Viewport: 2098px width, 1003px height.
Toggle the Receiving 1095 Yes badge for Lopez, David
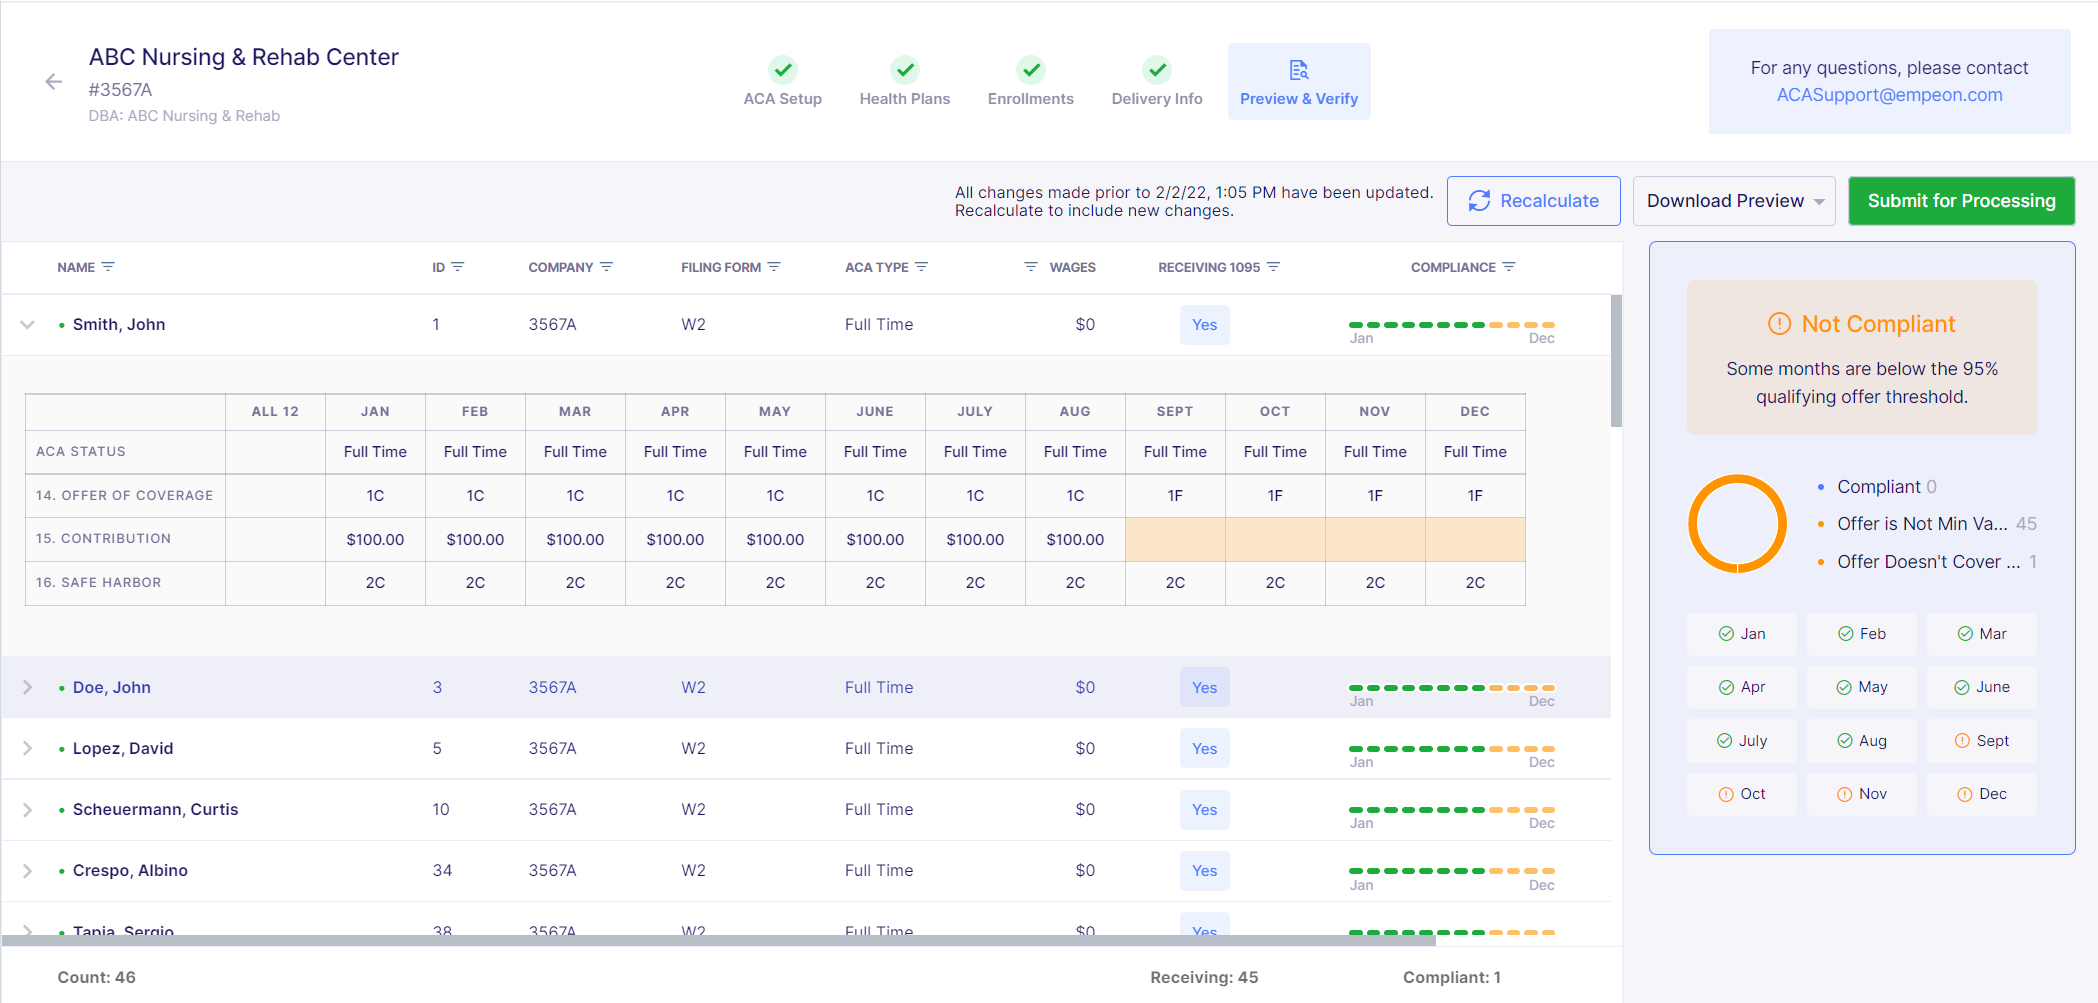1205,748
